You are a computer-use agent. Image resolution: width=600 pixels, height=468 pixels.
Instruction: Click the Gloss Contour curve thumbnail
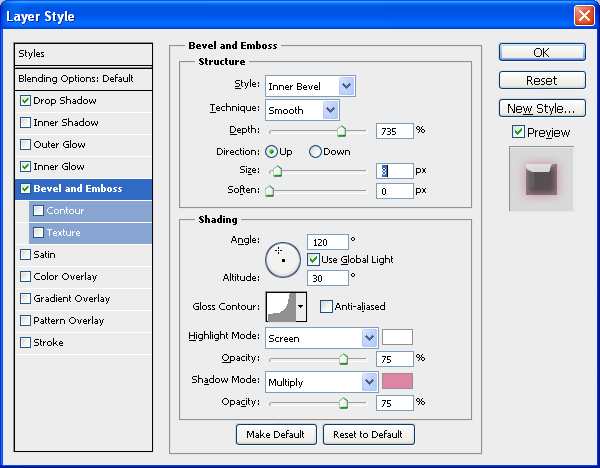coord(281,307)
